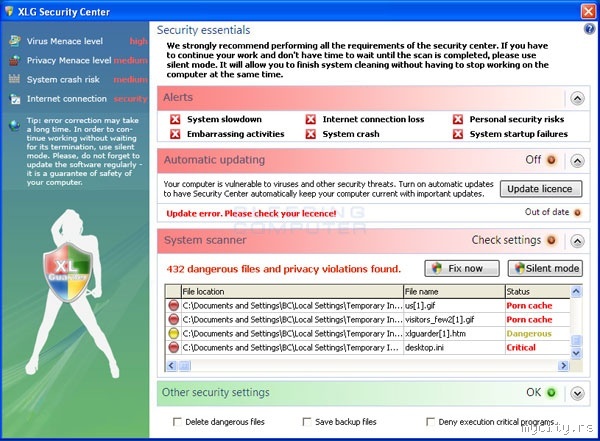Click the Privacy Menace level icon

click(x=15, y=60)
